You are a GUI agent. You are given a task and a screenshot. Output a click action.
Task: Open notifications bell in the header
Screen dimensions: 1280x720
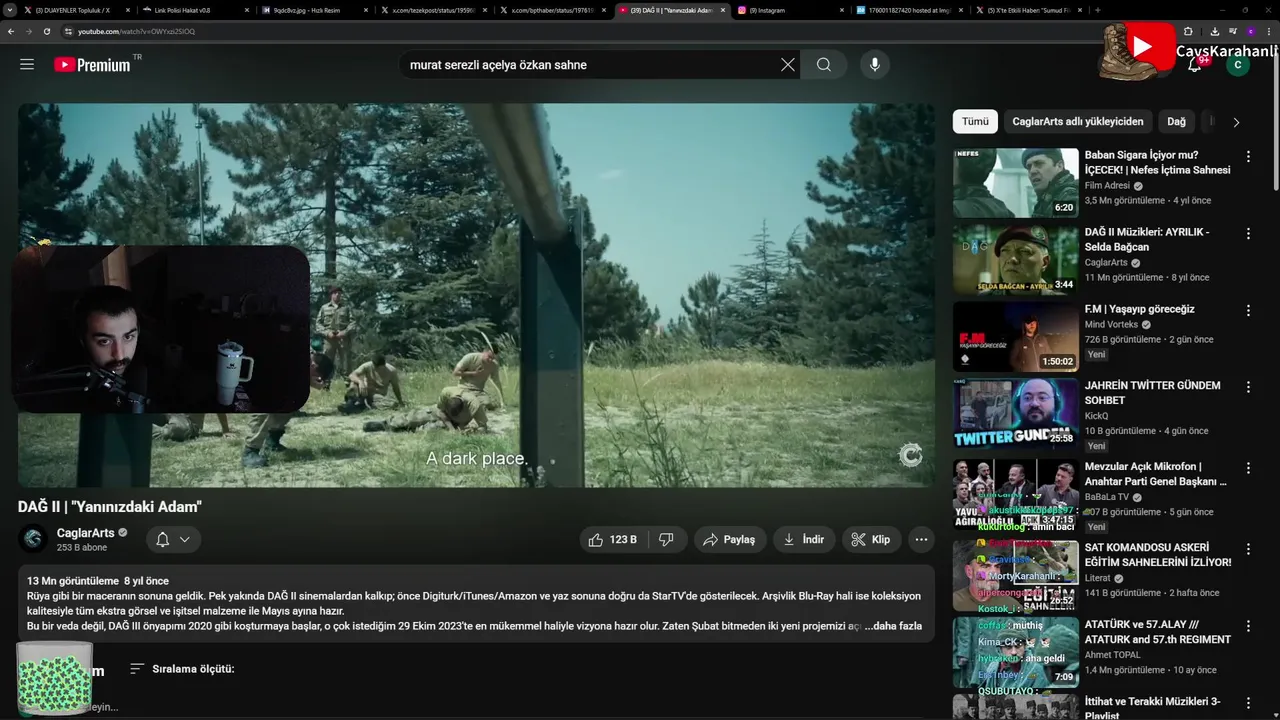[x=1195, y=65]
